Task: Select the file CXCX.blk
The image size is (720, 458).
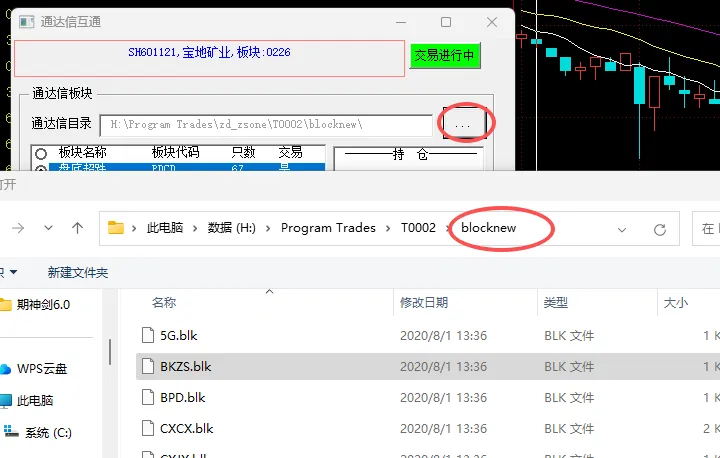Action: point(186,429)
